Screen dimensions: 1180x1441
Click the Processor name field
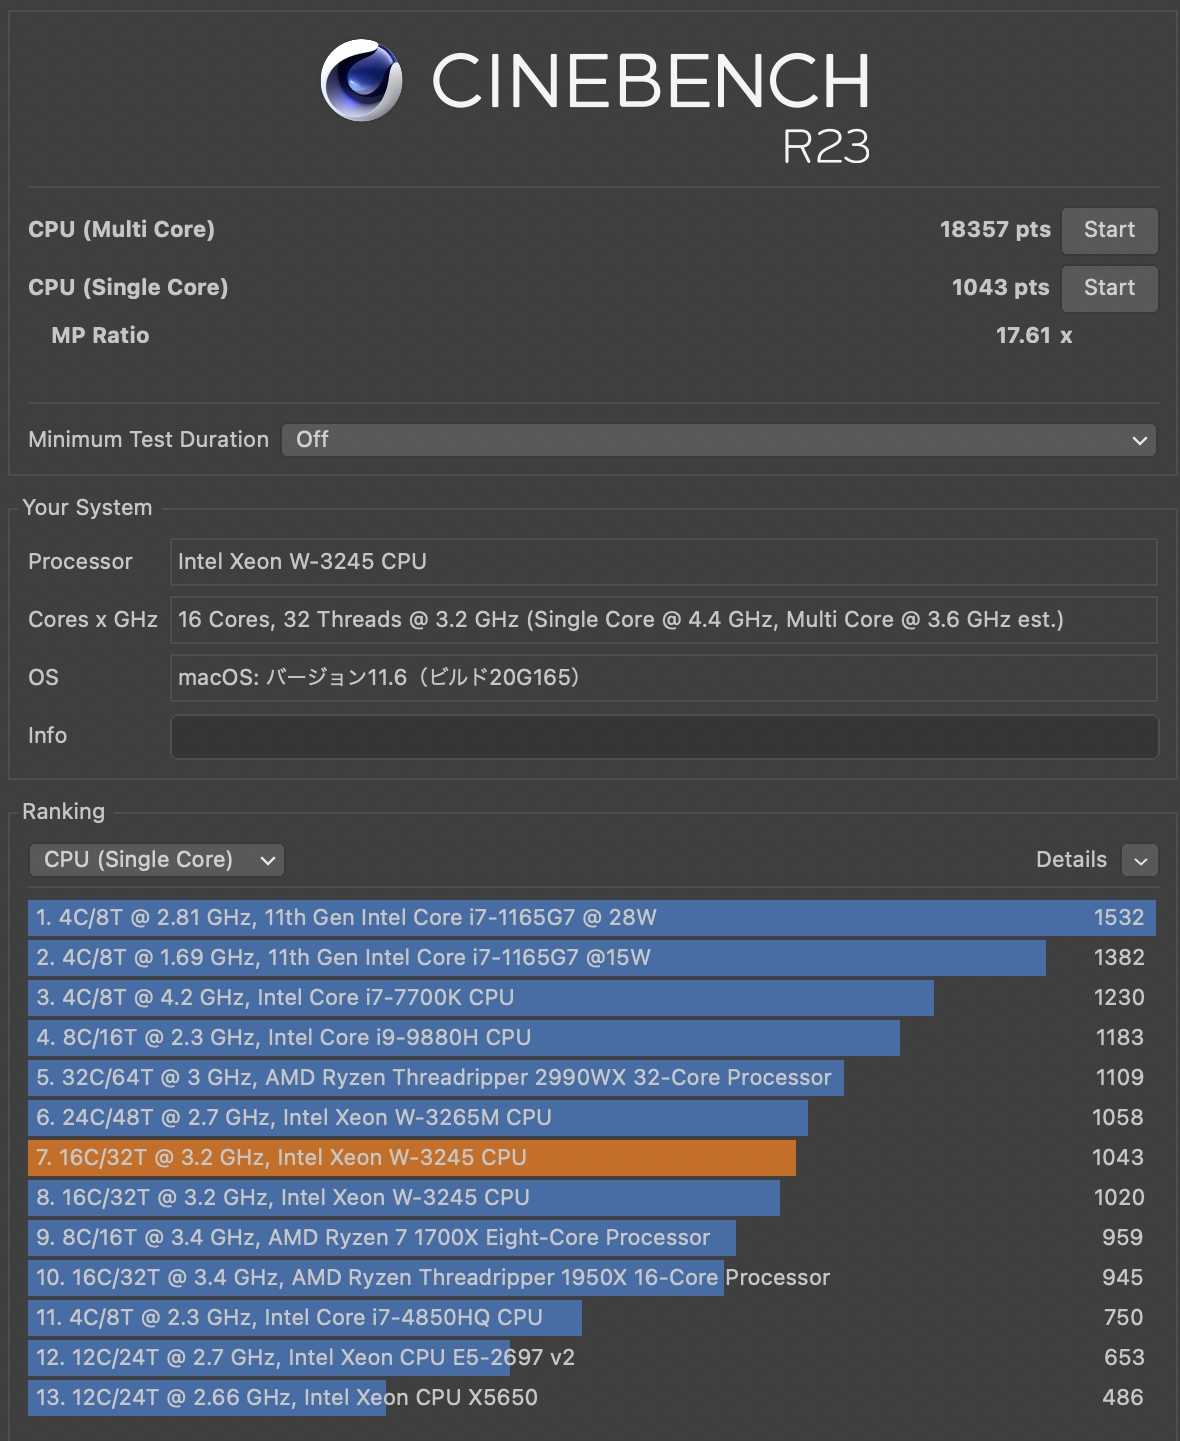(x=664, y=562)
